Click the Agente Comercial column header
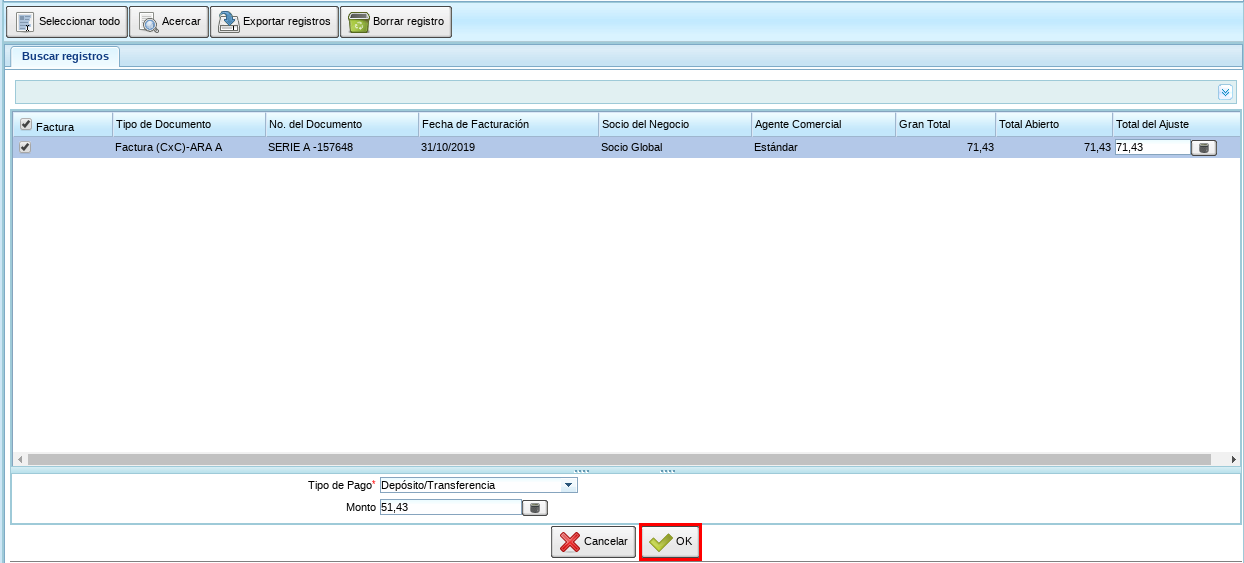 (823, 124)
